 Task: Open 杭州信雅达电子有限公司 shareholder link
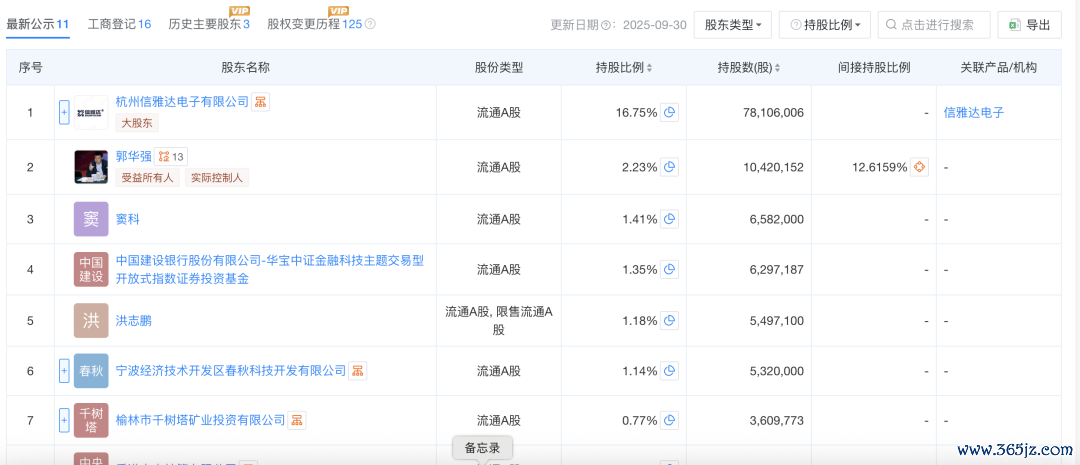click(182, 102)
